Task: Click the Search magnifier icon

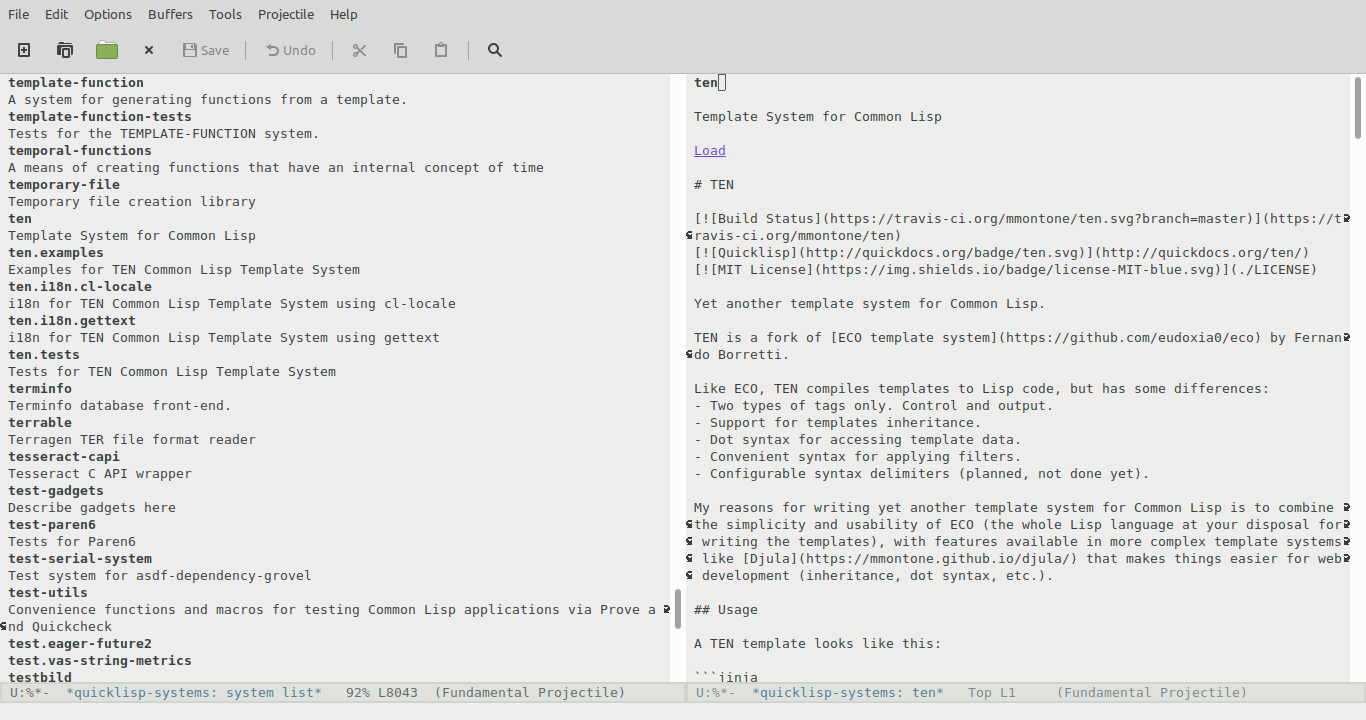Action: pyautogui.click(x=495, y=50)
